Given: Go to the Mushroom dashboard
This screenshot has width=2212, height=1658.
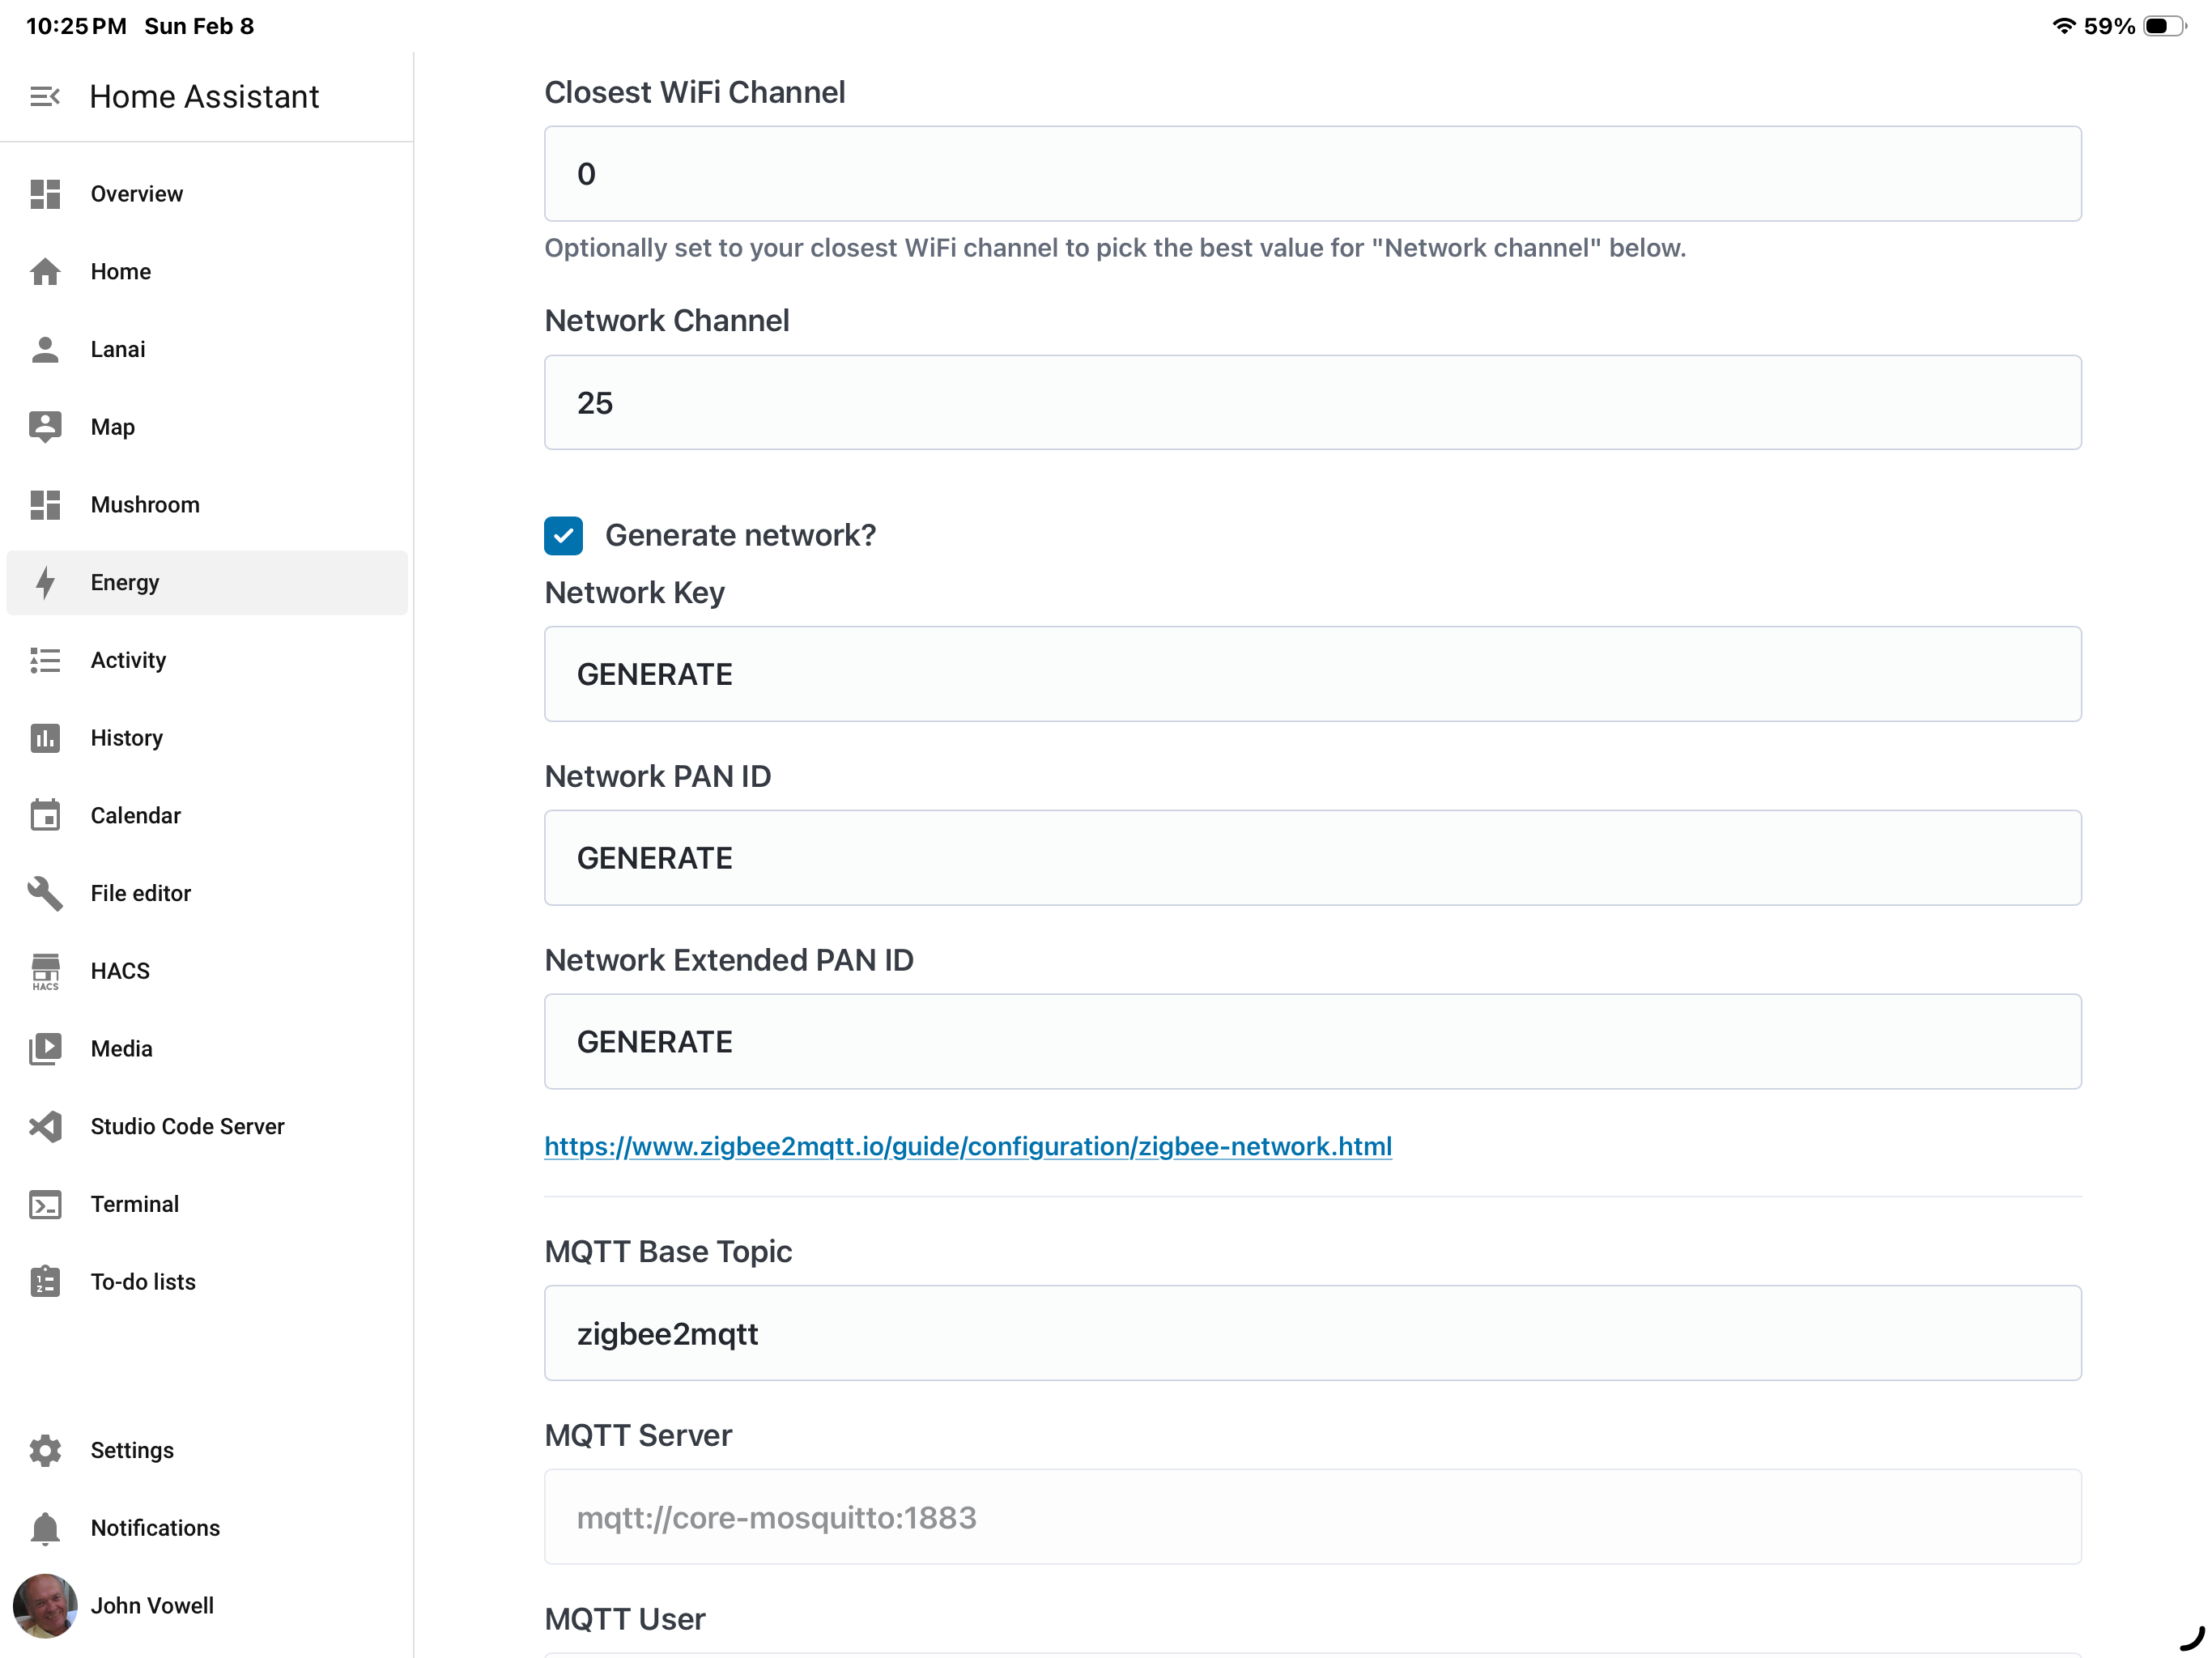Looking at the screenshot, I should (x=145, y=505).
